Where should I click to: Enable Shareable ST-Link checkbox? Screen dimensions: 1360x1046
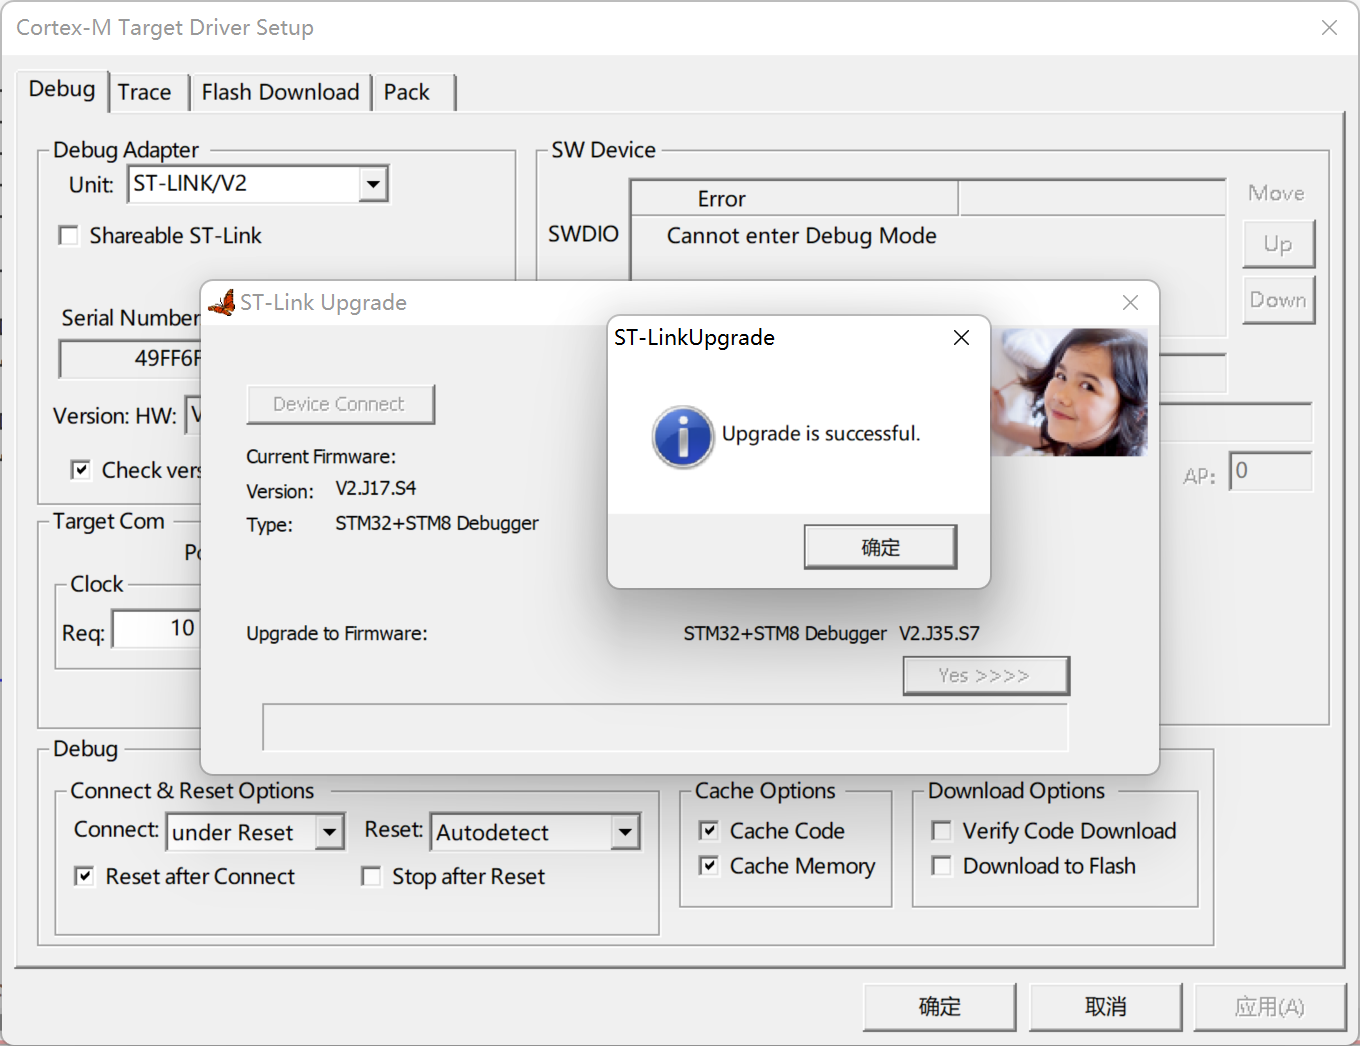pyautogui.click(x=69, y=236)
